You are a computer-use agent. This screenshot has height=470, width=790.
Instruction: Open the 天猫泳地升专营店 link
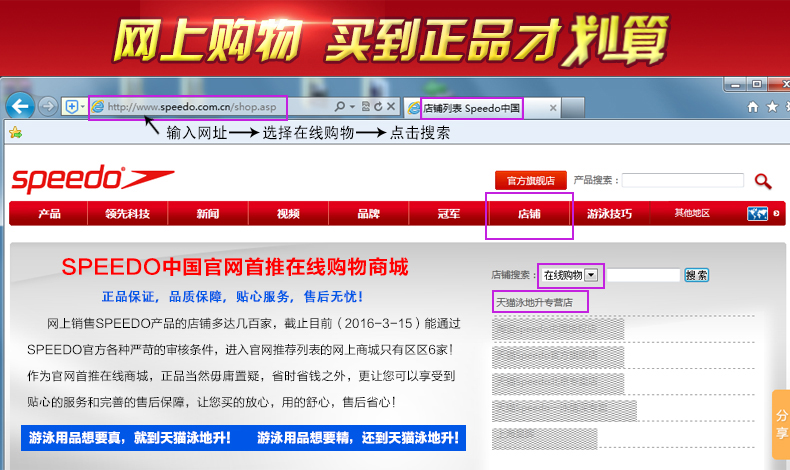click(x=534, y=302)
